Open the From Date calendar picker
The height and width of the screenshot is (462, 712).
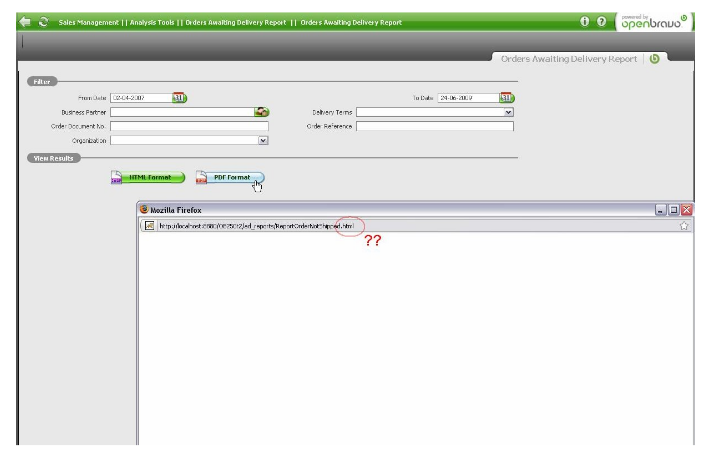tap(179, 98)
